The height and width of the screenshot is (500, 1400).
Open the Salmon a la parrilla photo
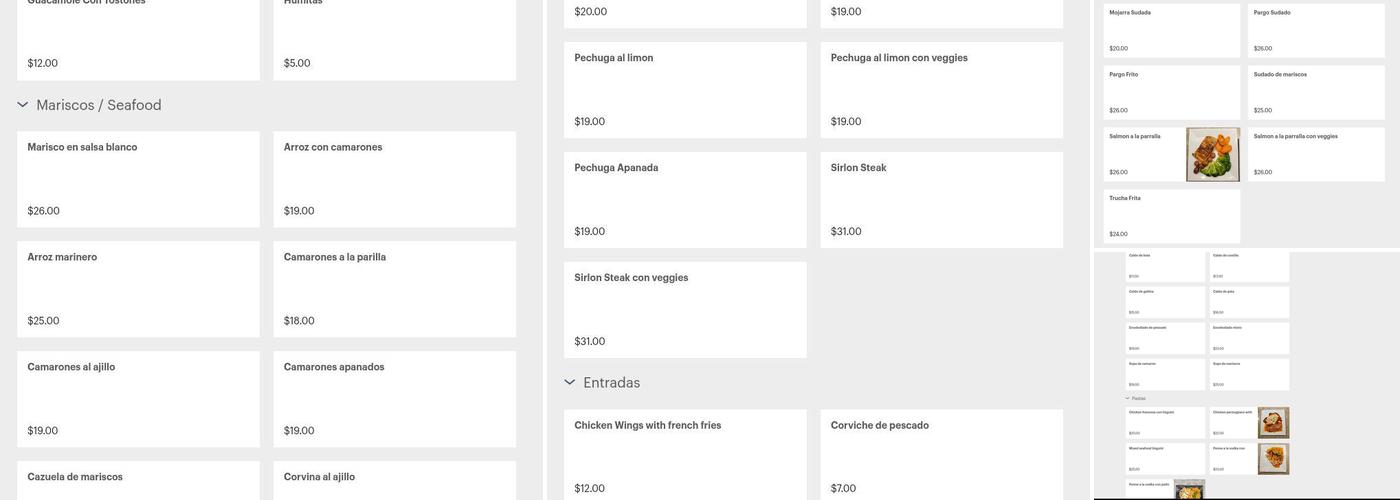[1212, 154]
